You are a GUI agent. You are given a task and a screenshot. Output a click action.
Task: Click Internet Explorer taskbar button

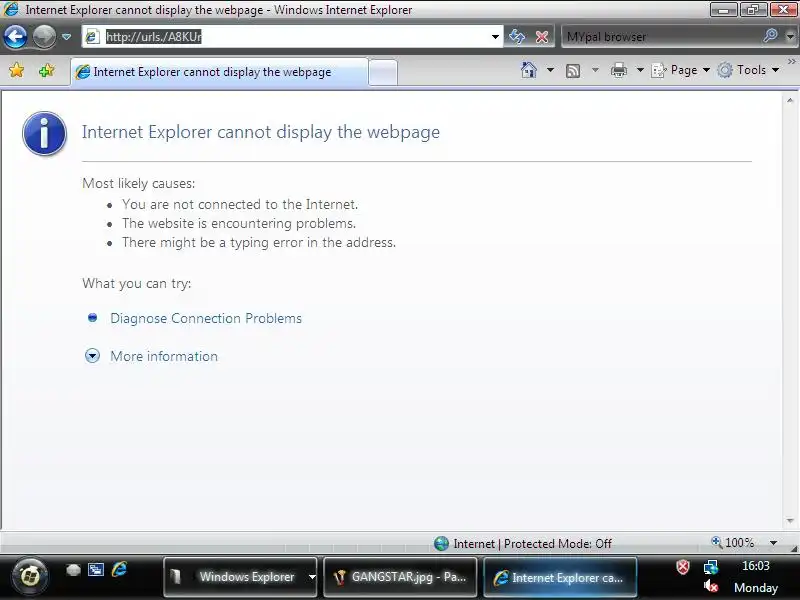[560, 577]
